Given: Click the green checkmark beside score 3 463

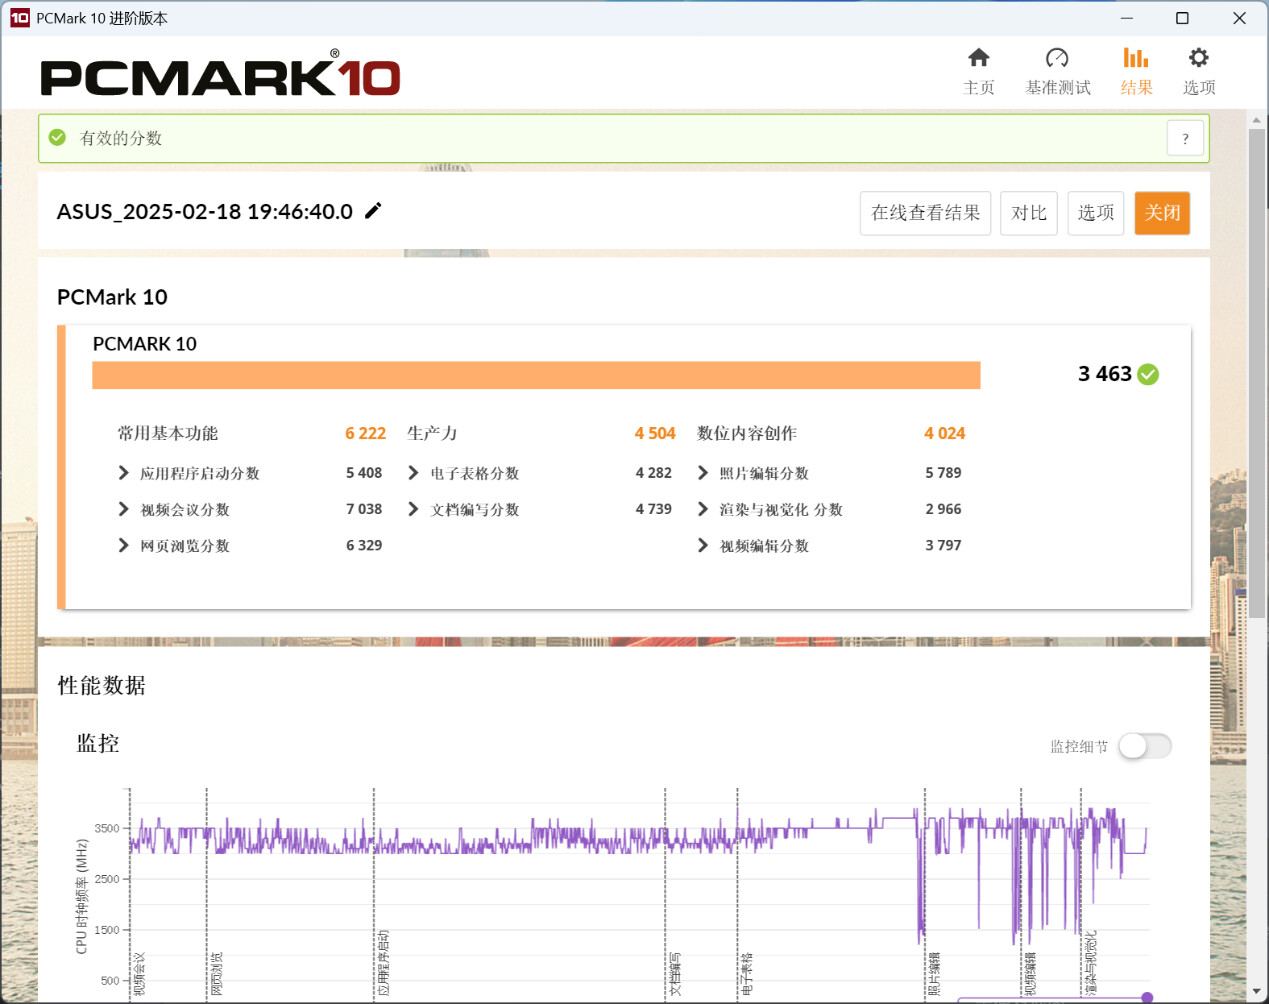Looking at the screenshot, I should pyautogui.click(x=1149, y=374).
